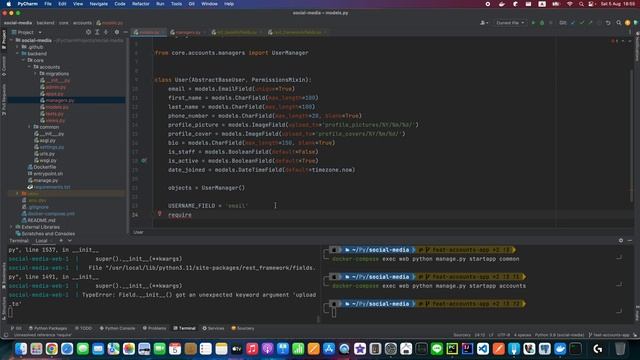Viewport: 640px width, 360px height.
Task: Toggle the Pull Requests tool window stripe
Action: click(x=4, y=100)
